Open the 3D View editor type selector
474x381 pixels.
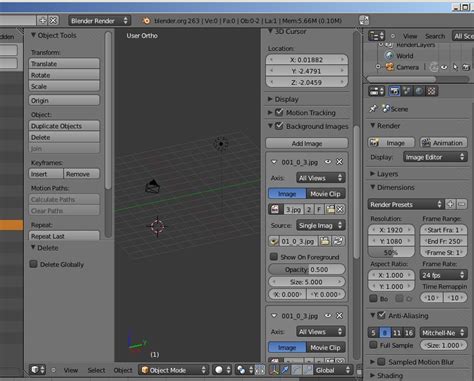point(38,370)
